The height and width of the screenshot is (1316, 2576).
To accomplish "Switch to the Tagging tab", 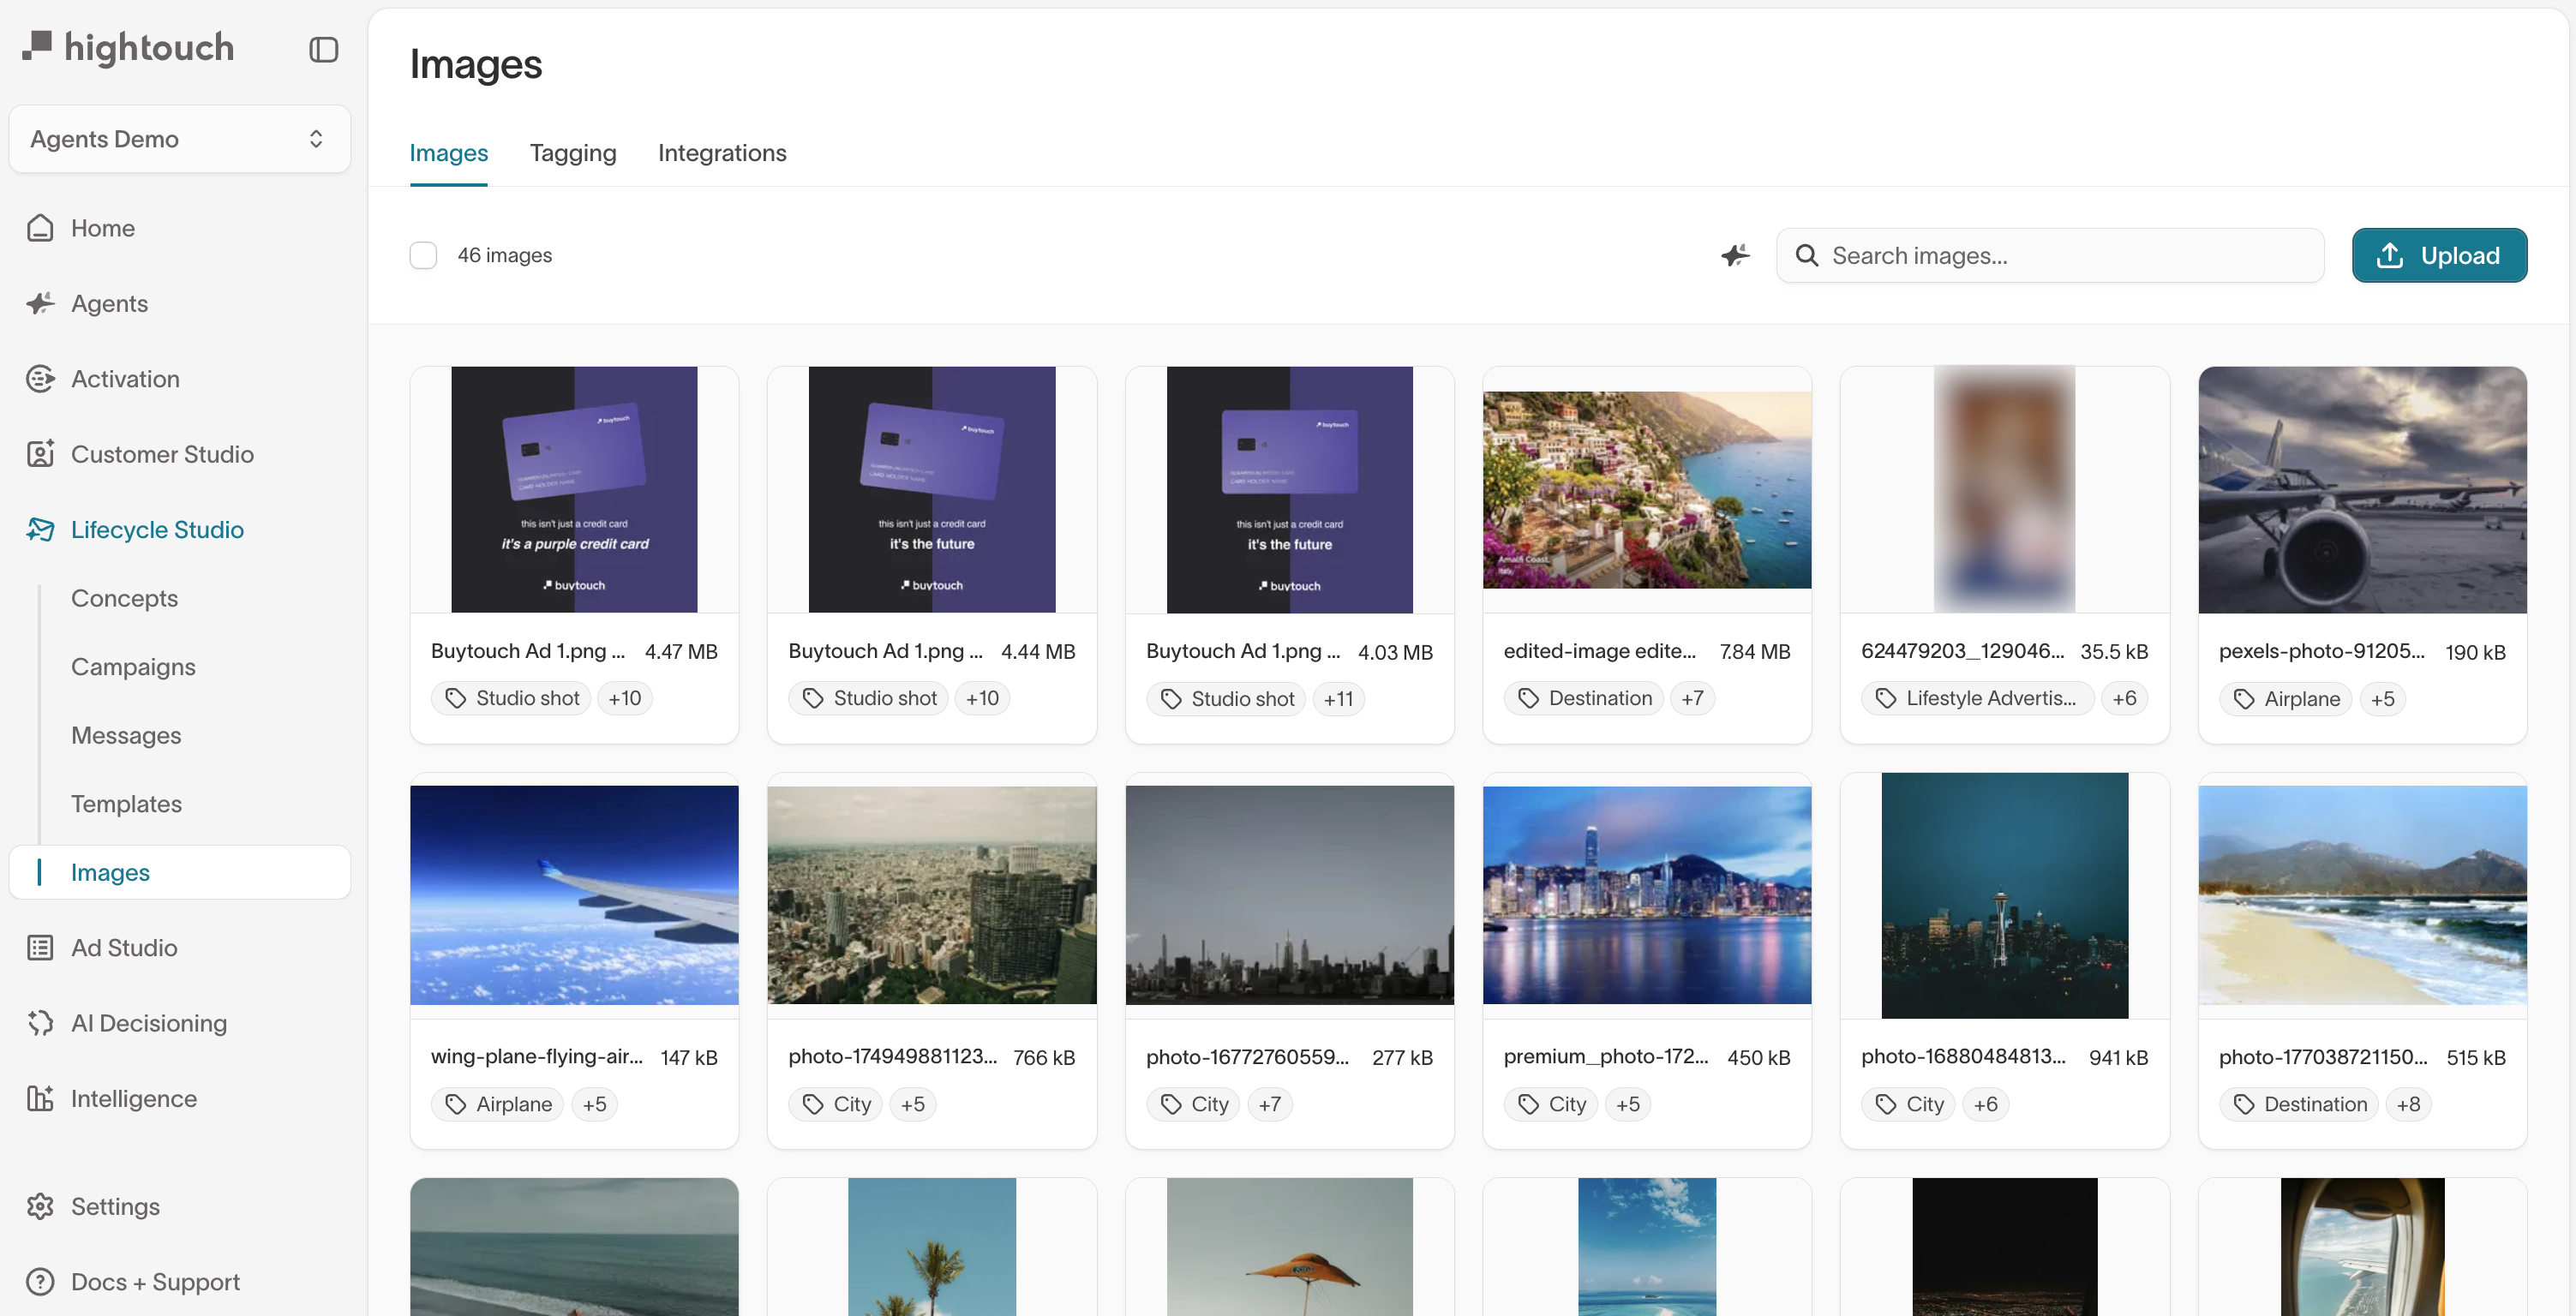I will click(572, 153).
